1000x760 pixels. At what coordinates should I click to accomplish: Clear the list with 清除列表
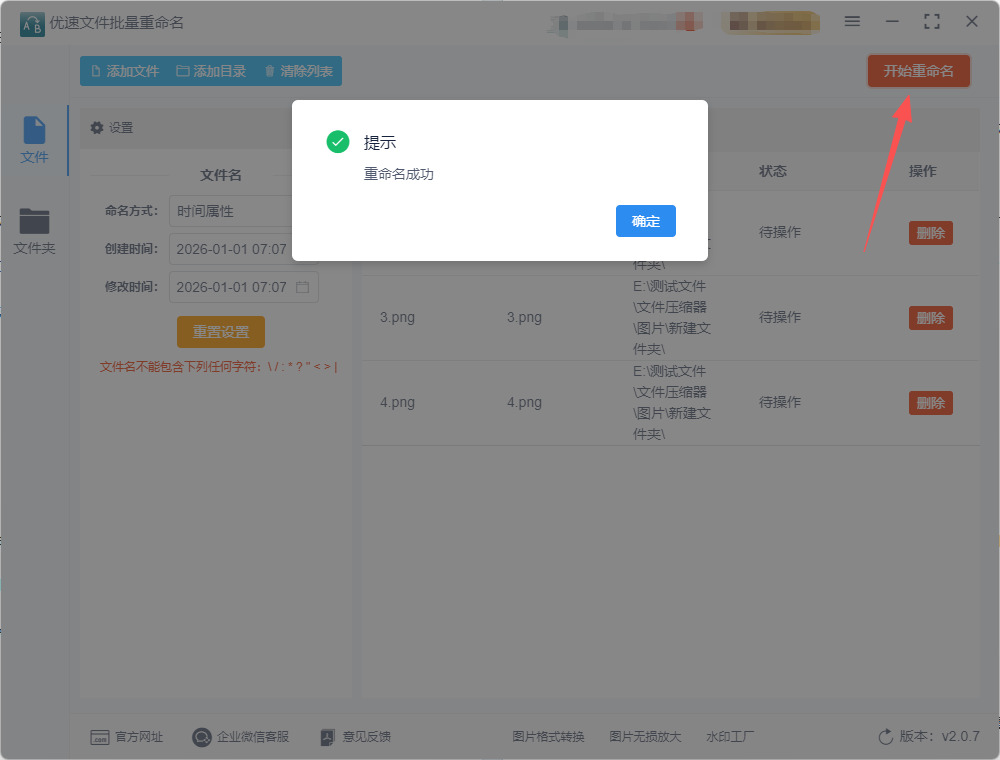tap(298, 71)
